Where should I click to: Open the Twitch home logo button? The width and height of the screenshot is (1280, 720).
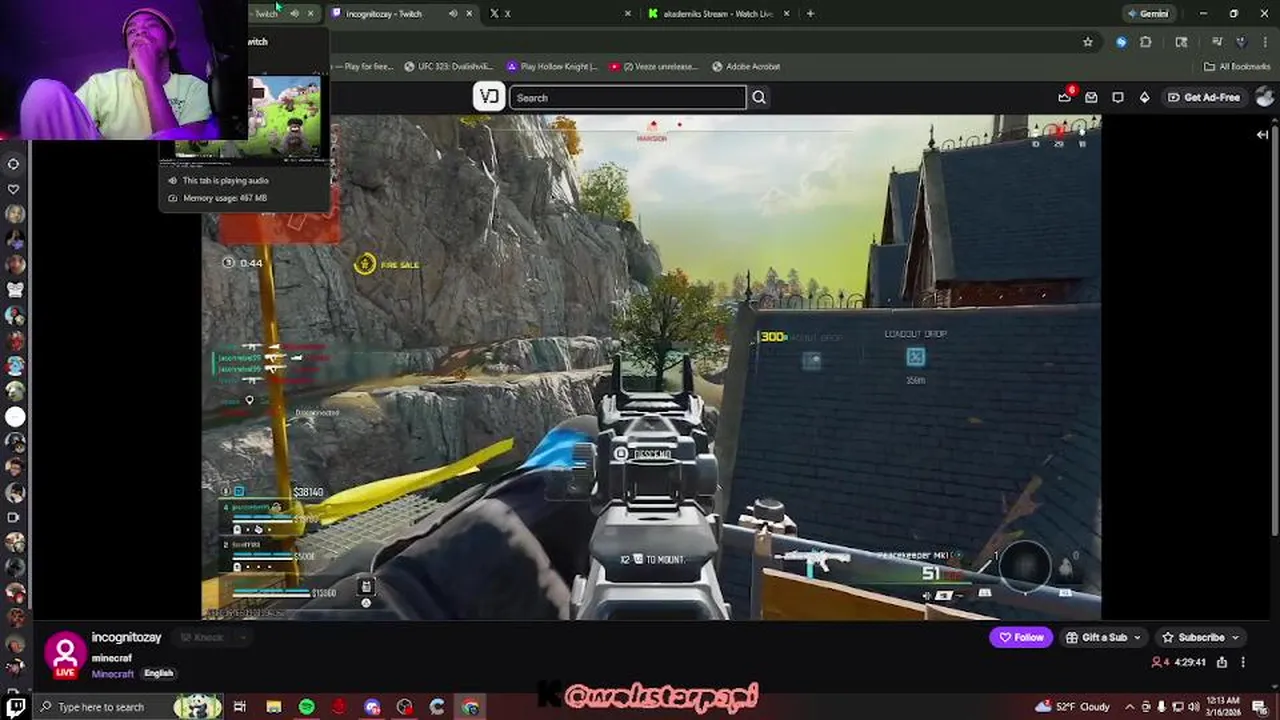tap(489, 97)
